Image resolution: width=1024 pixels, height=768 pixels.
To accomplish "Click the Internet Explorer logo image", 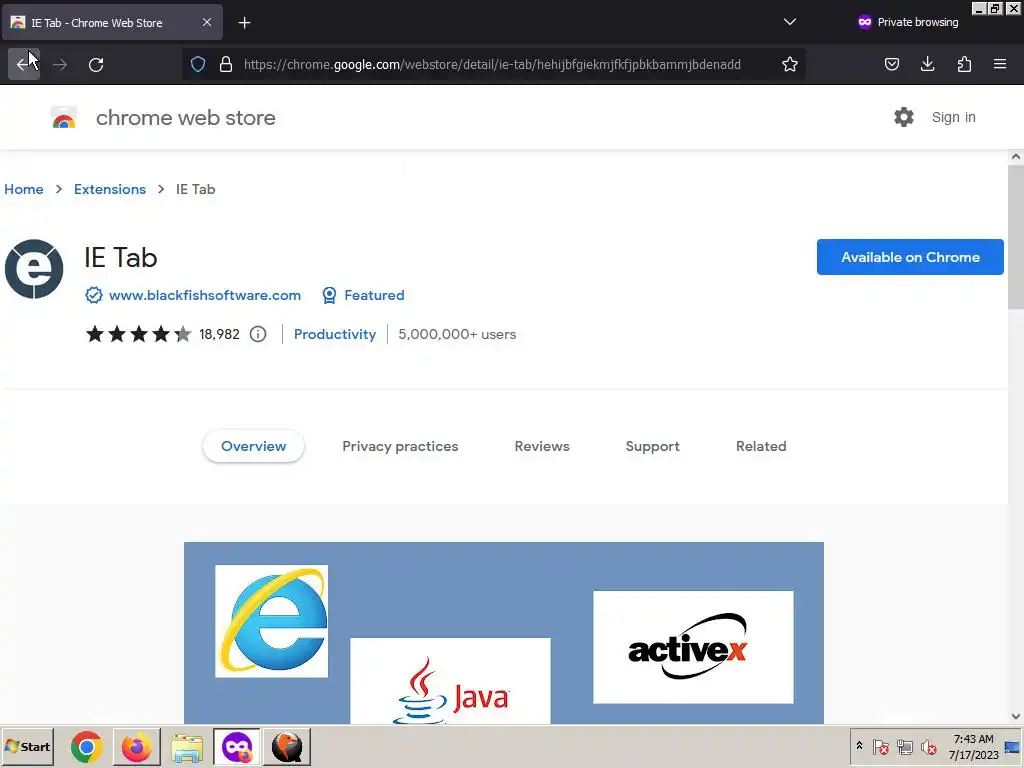I will pos(272,621).
